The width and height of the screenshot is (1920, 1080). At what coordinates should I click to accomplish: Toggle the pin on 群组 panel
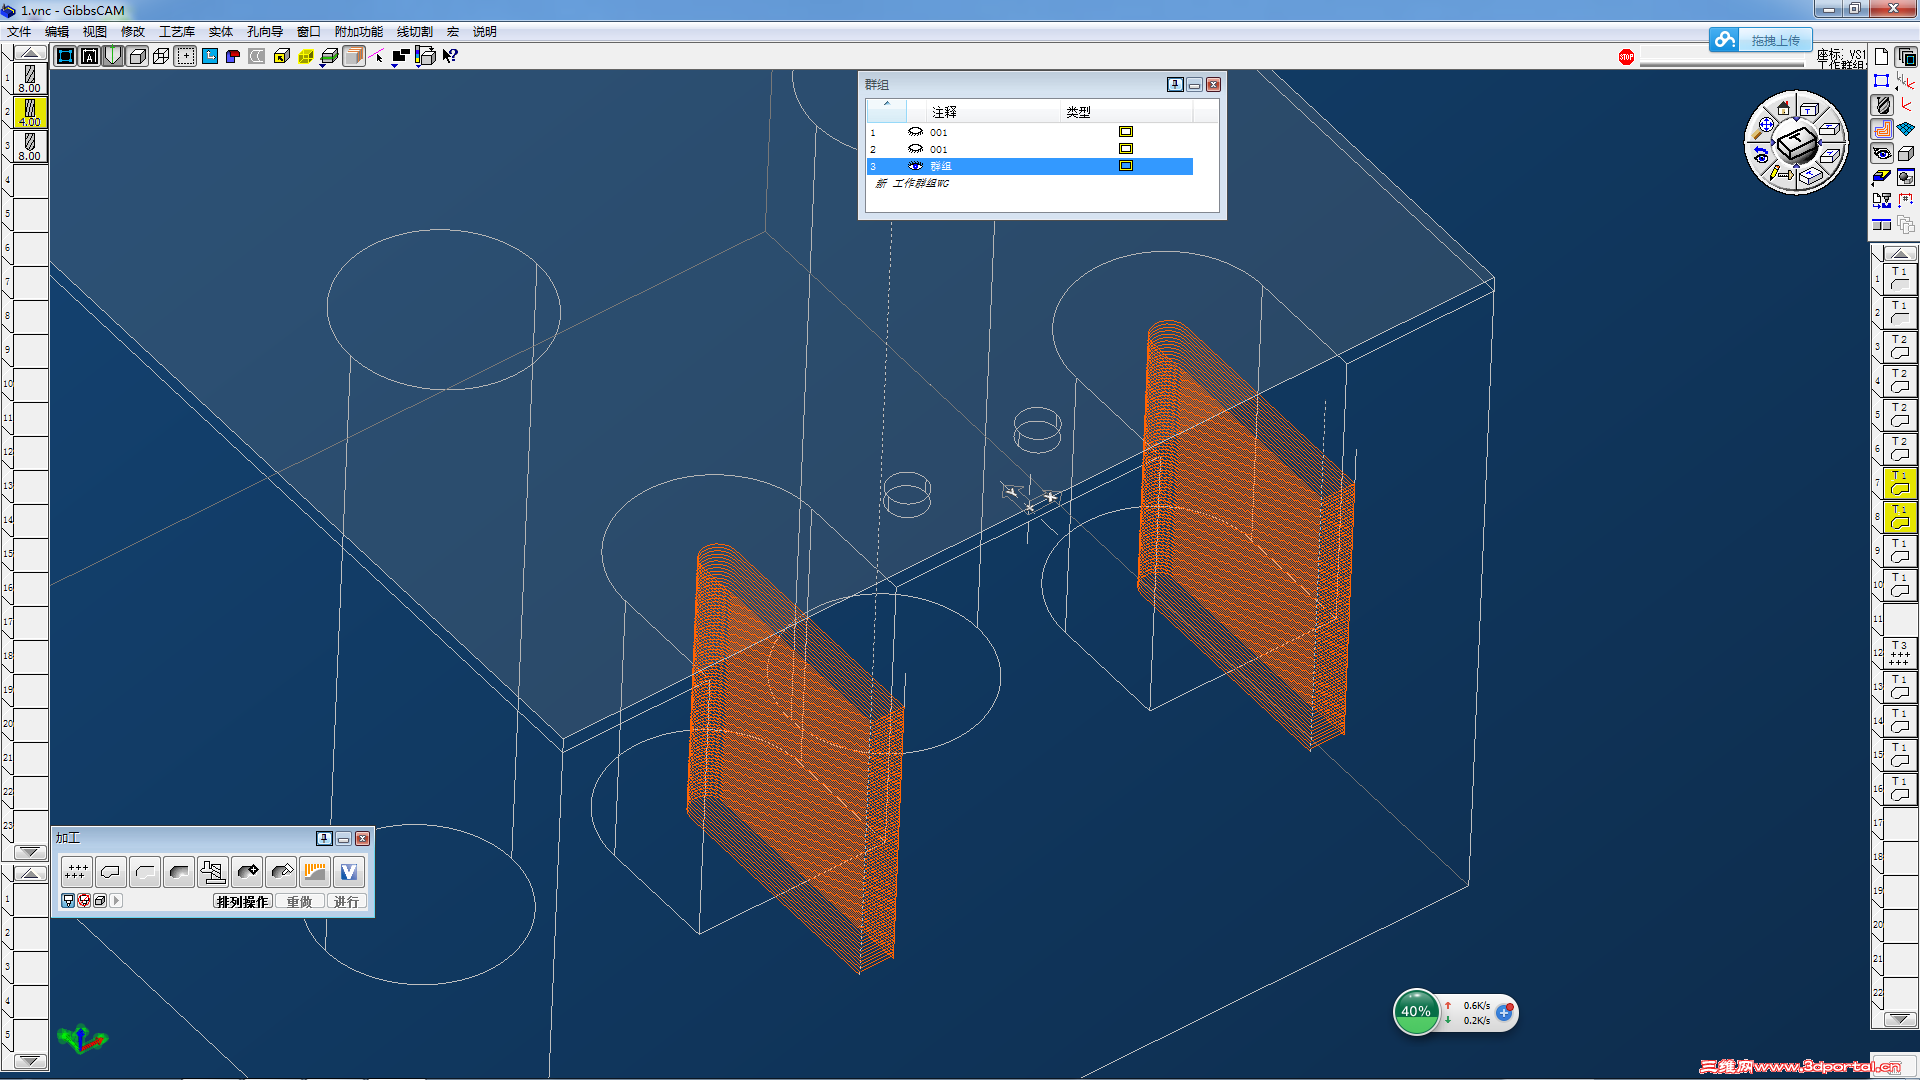tap(1175, 85)
